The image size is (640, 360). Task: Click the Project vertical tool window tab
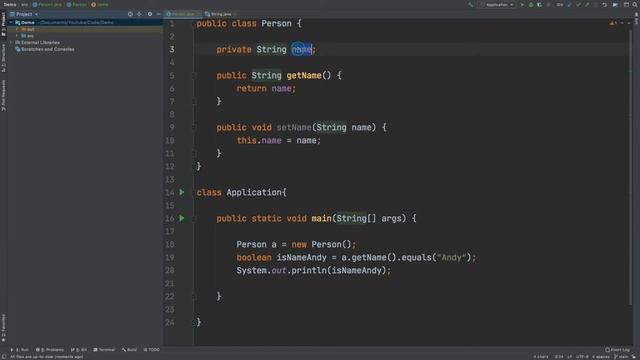3,24
